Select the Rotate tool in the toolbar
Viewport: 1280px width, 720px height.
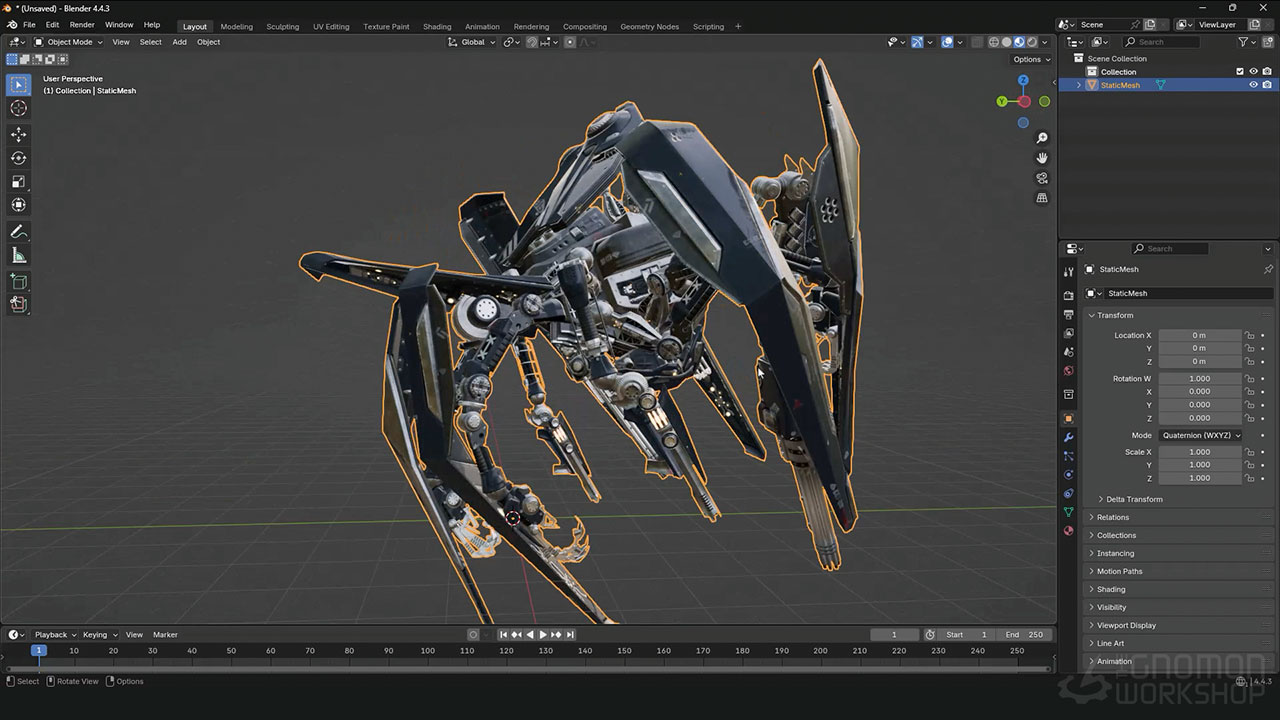tap(18, 158)
